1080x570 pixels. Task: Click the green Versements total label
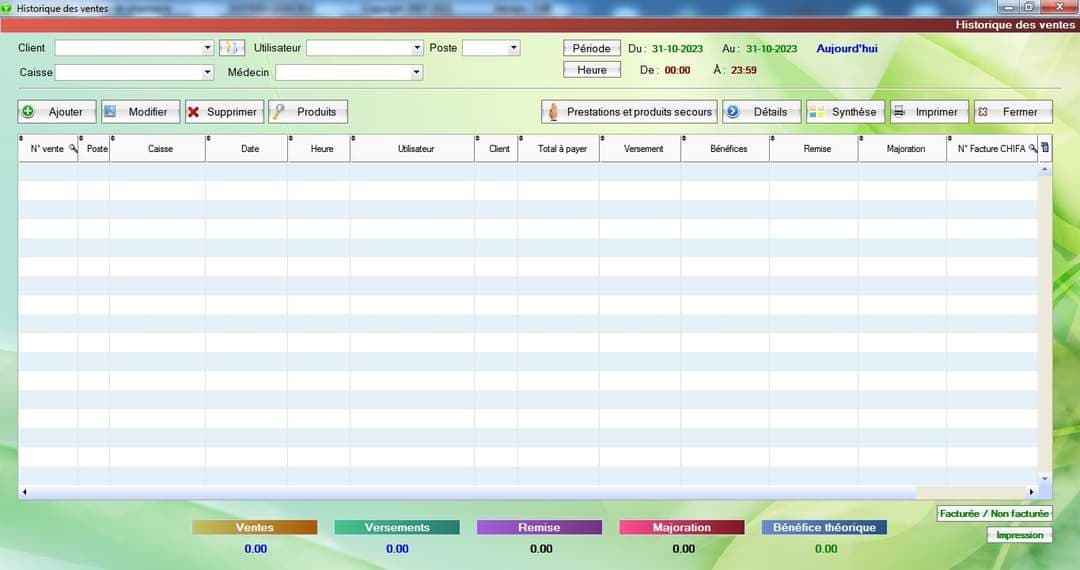tap(397, 527)
